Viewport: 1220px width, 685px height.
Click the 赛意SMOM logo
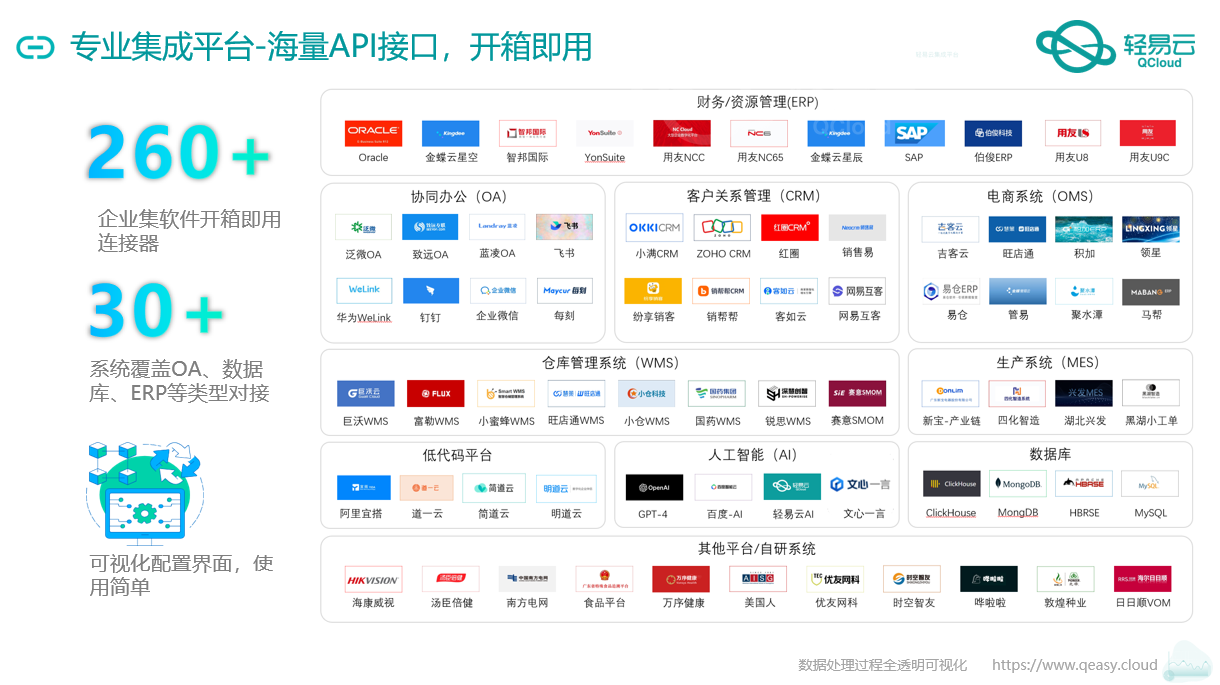857,393
